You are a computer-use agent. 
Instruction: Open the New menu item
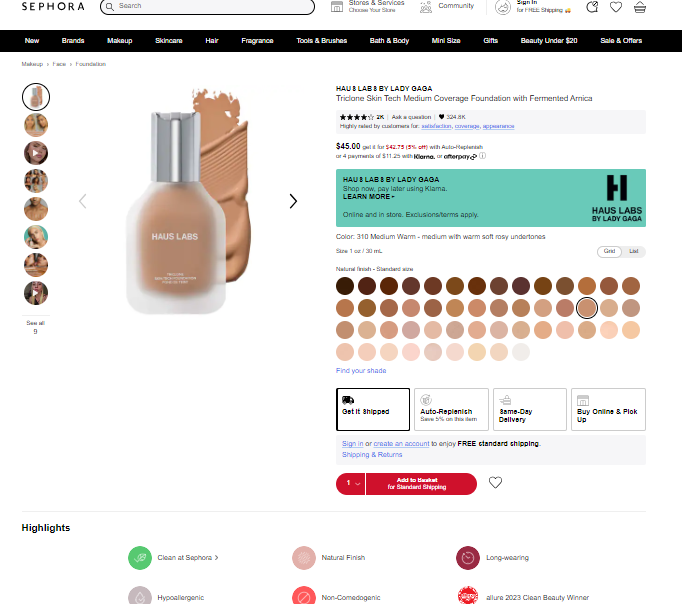[x=32, y=41]
